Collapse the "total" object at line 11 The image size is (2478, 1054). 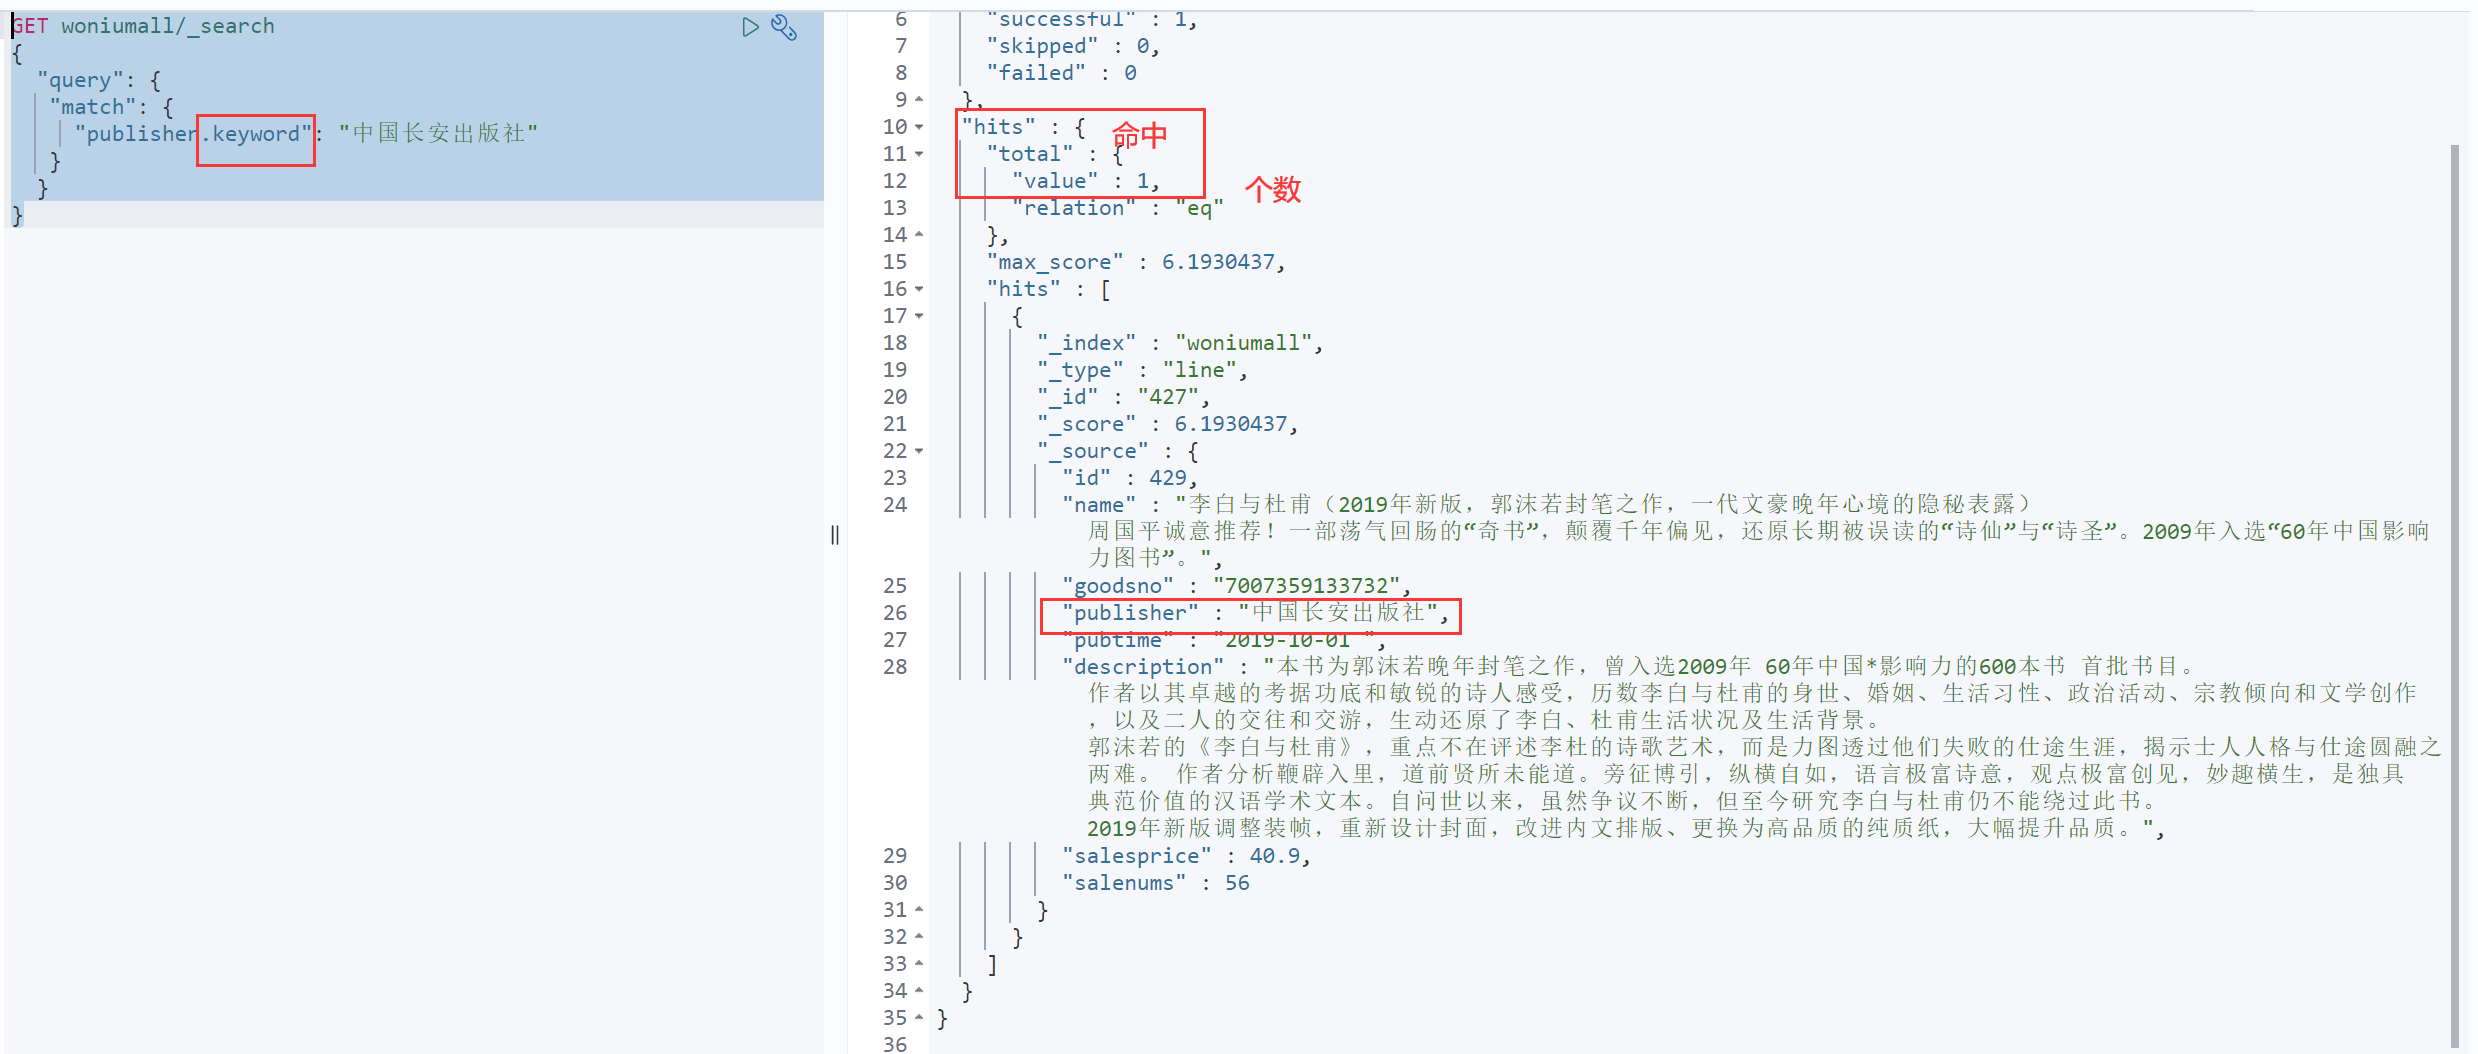(x=919, y=154)
